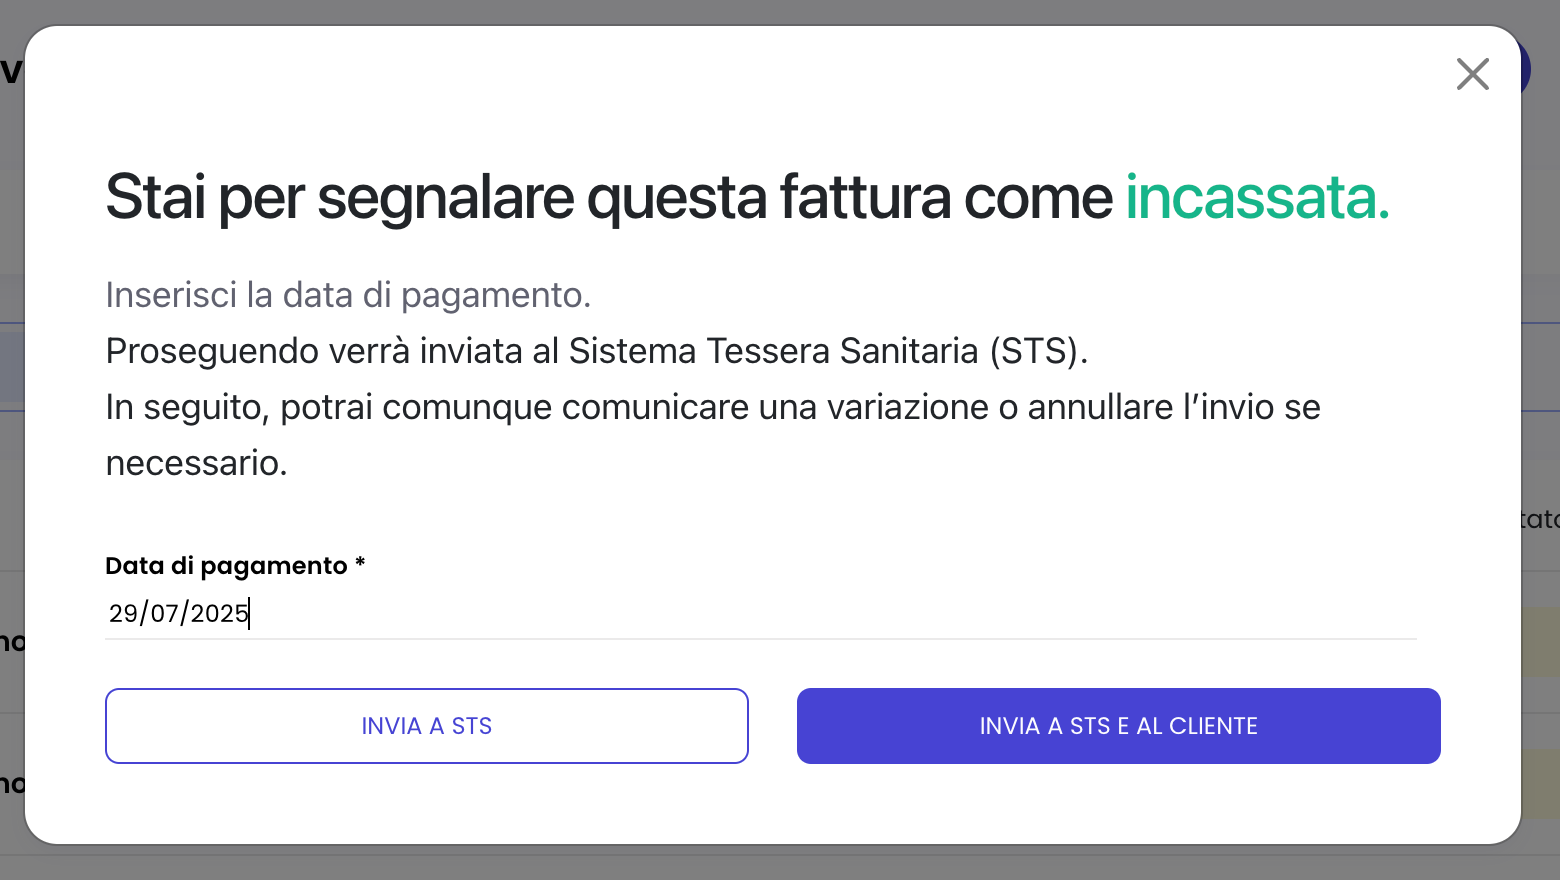Click the dark blue round button behind the dialog
The width and height of the screenshot is (1560, 880).
pyautogui.click(x=1526, y=70)
